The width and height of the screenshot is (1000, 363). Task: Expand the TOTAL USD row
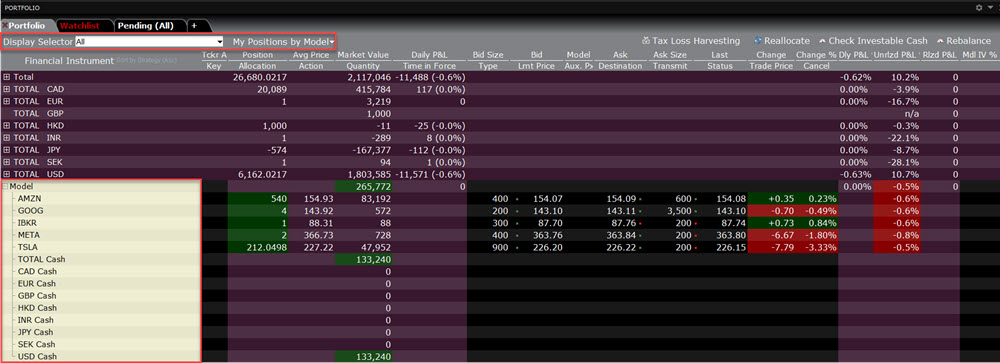[x=7, y=174]
